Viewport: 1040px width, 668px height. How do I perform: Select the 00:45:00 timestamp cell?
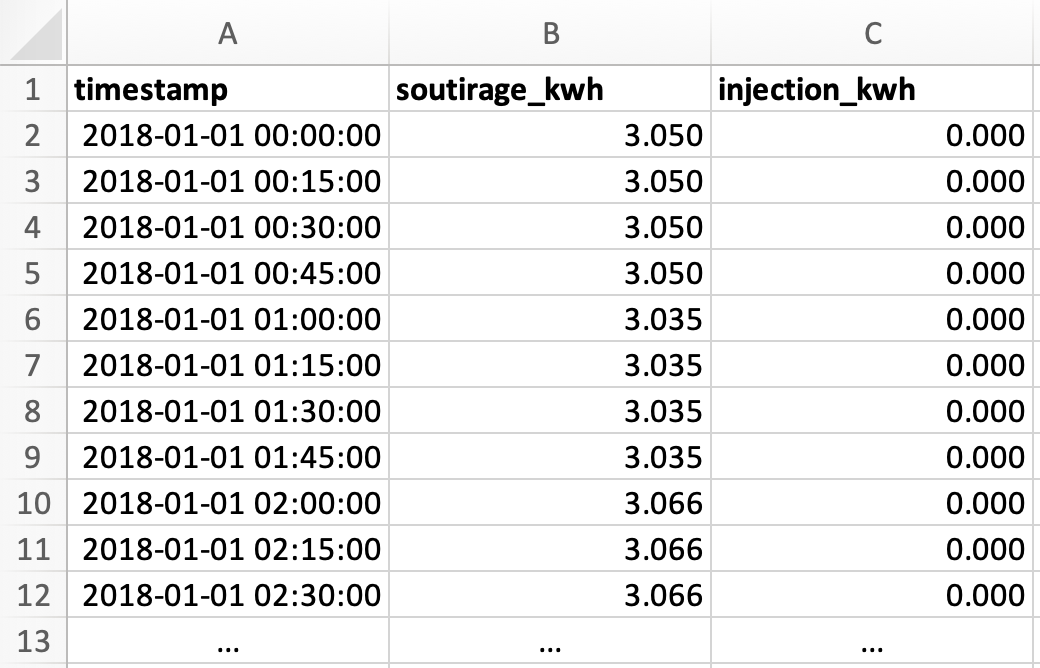228,273
